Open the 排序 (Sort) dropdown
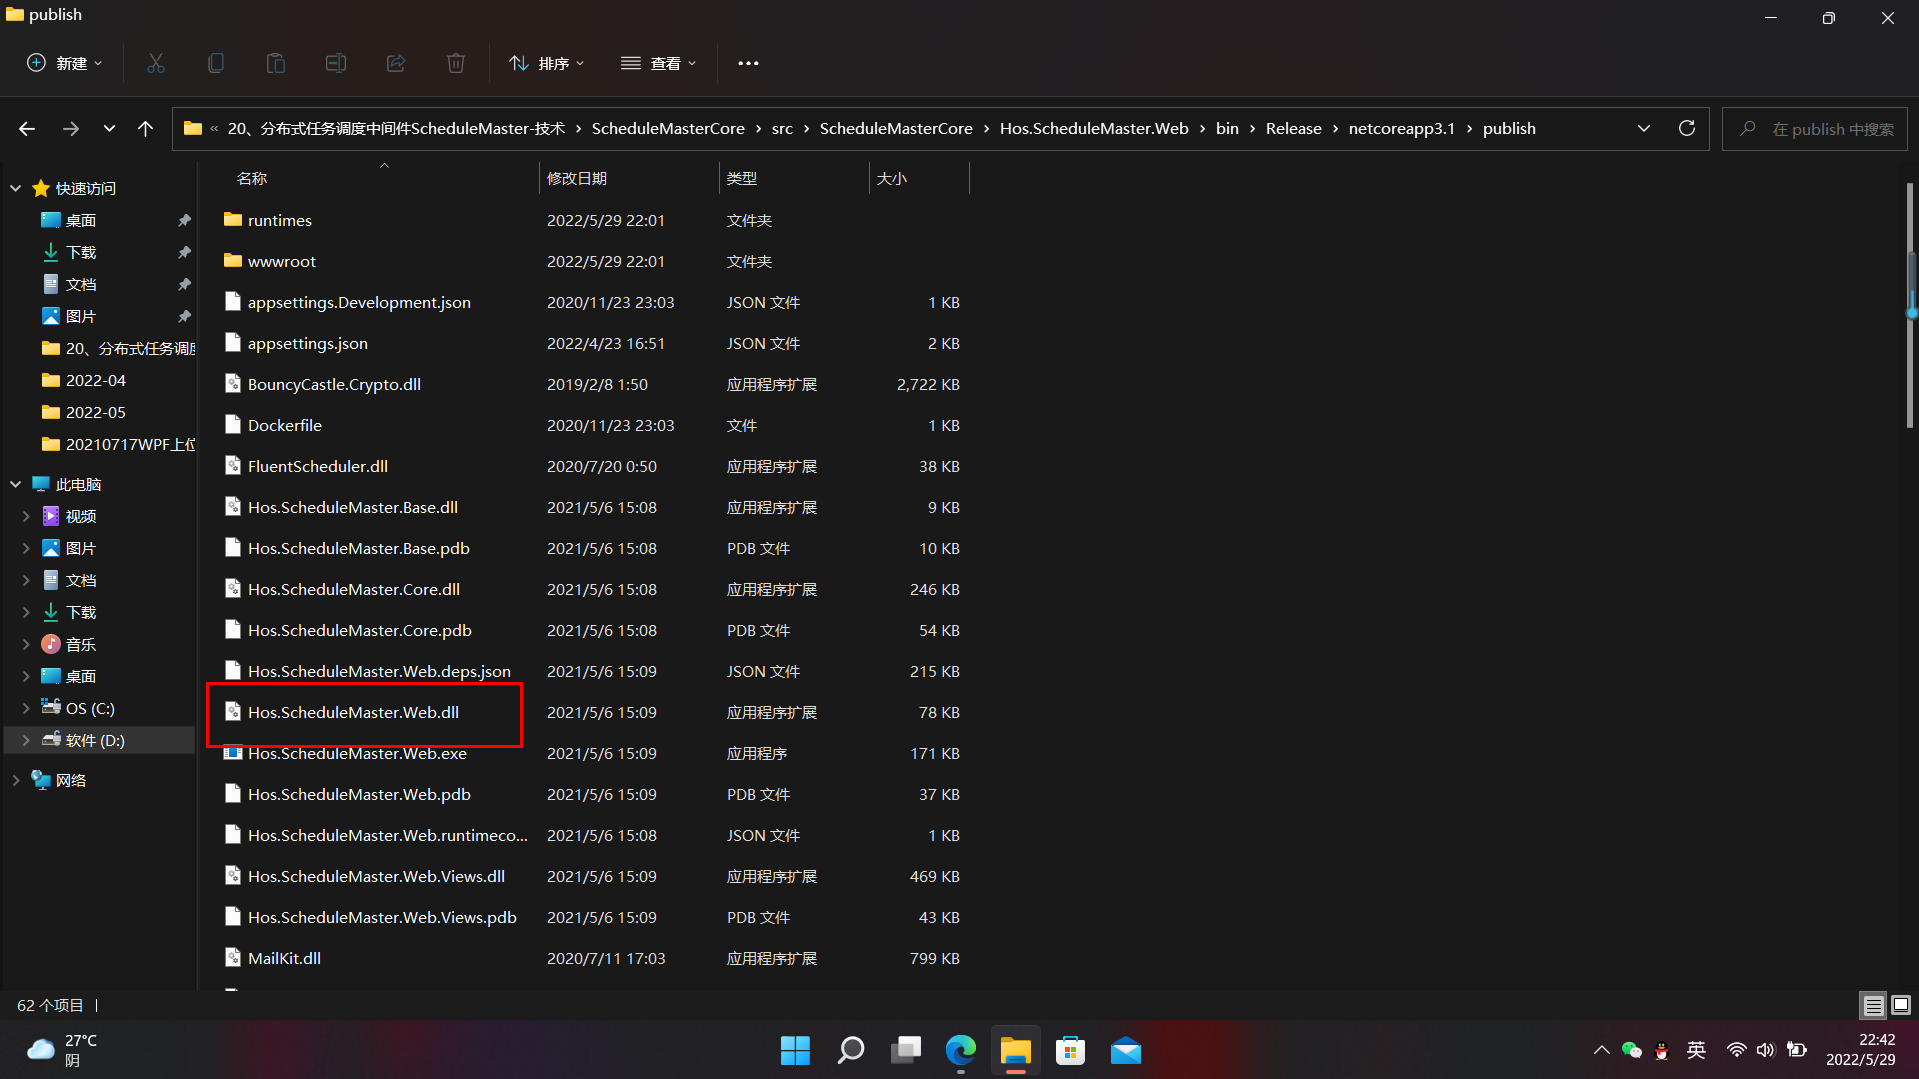This screenshot has height=1079, width=1919. point(546,63)
